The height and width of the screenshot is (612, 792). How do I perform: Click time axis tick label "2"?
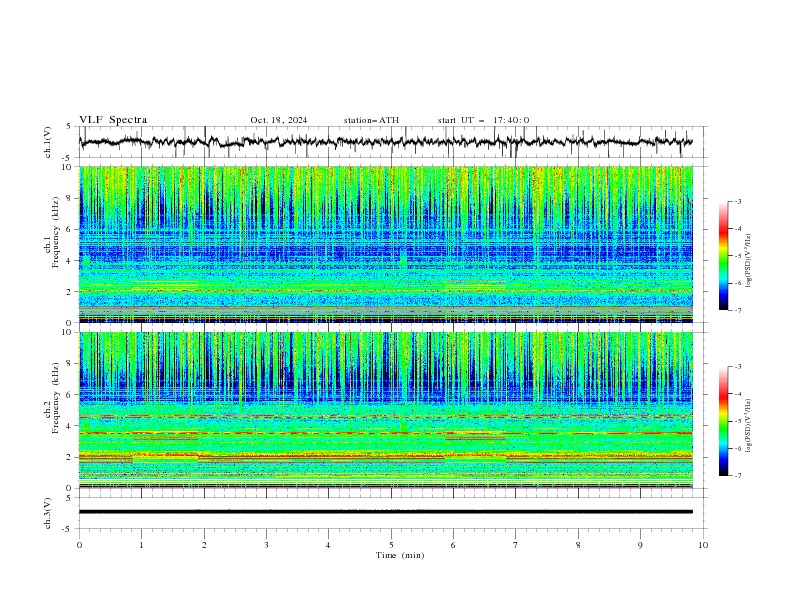tap(204, 545)
